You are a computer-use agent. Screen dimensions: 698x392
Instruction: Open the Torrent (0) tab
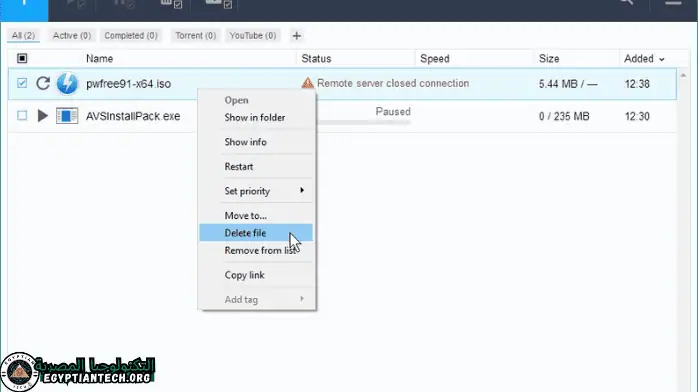coord(195,36)
